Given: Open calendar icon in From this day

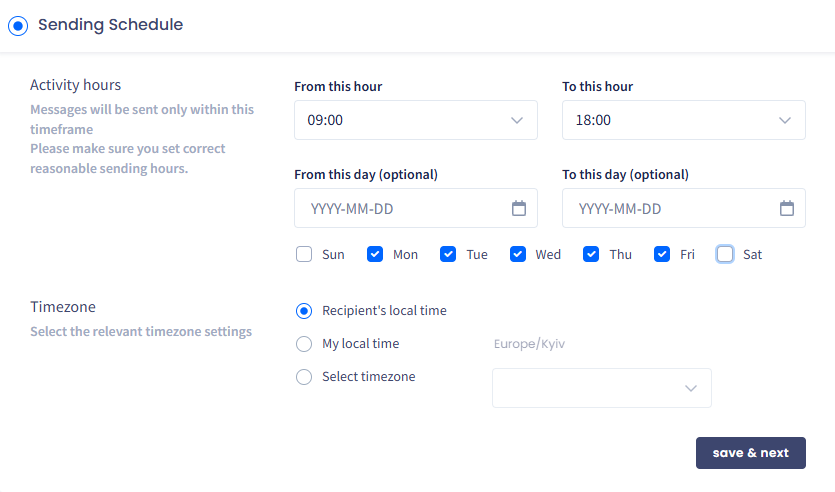Looking at the screenshot, I should tap(519, 208).
